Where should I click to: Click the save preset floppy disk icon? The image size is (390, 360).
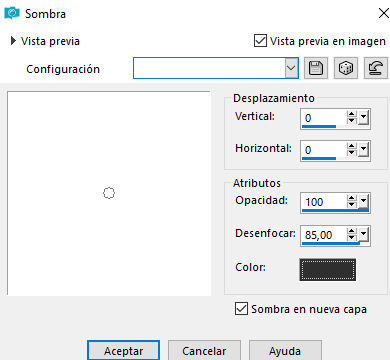pos(316,68)
